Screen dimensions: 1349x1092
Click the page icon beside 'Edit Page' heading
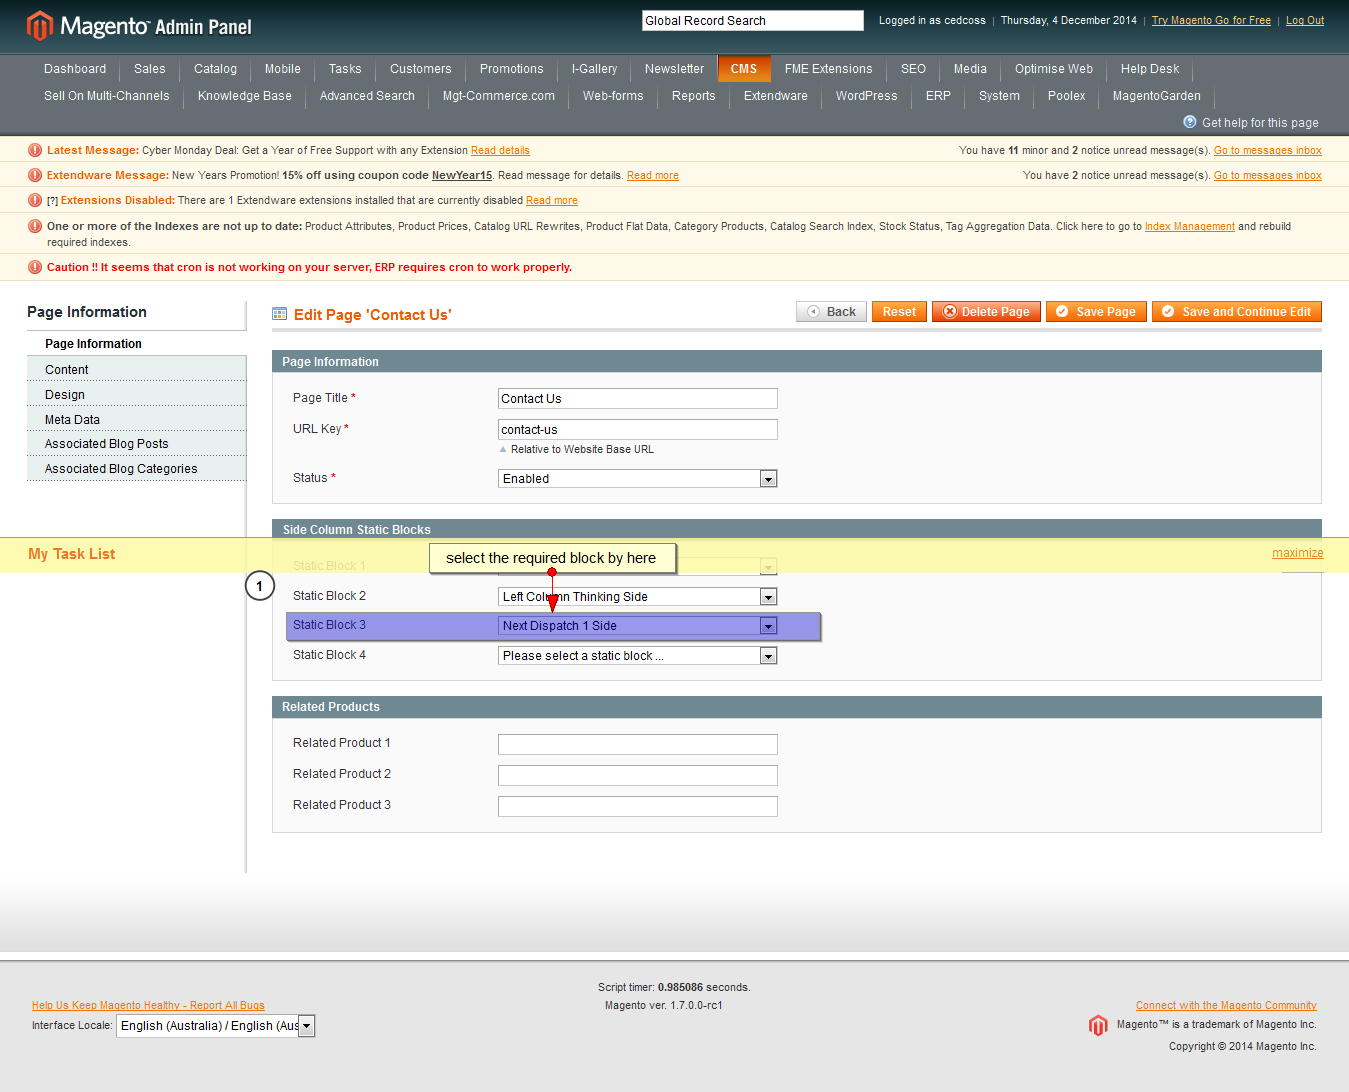pyautogui.click(x=280, y=314)
